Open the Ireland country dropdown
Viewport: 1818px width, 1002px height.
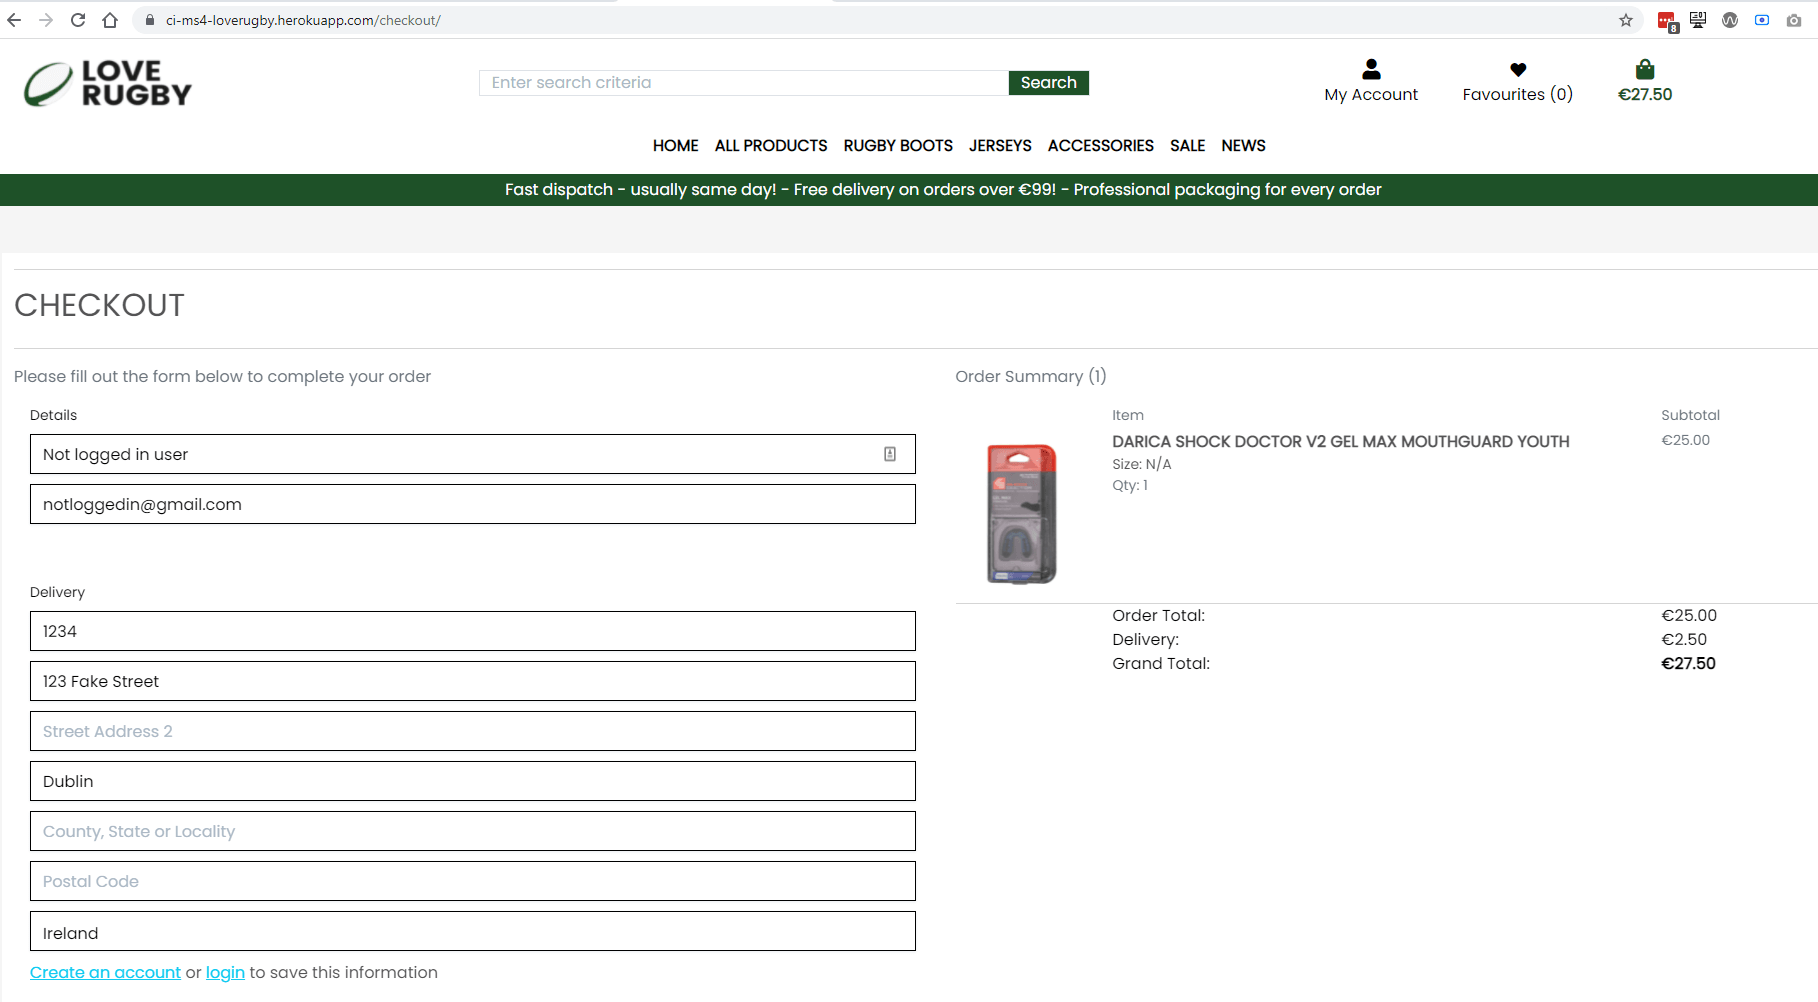pos(473,931)
